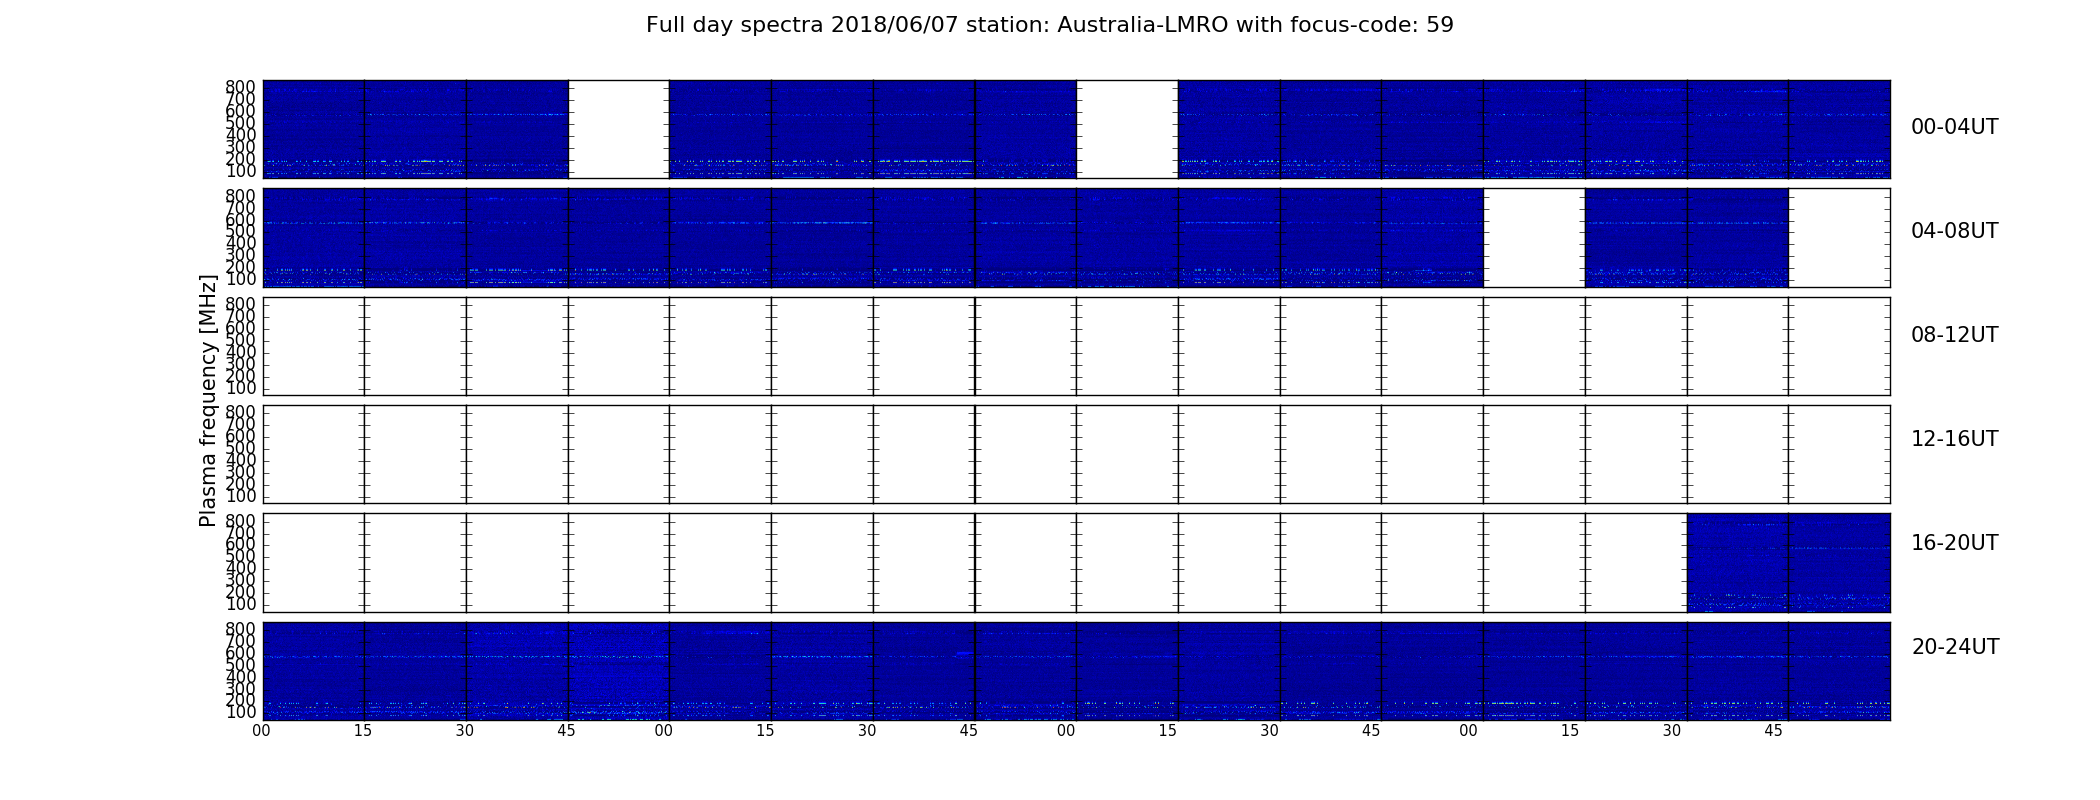Select the "04-08UT" row label
2100x800 pixels.
[1954, 231]
